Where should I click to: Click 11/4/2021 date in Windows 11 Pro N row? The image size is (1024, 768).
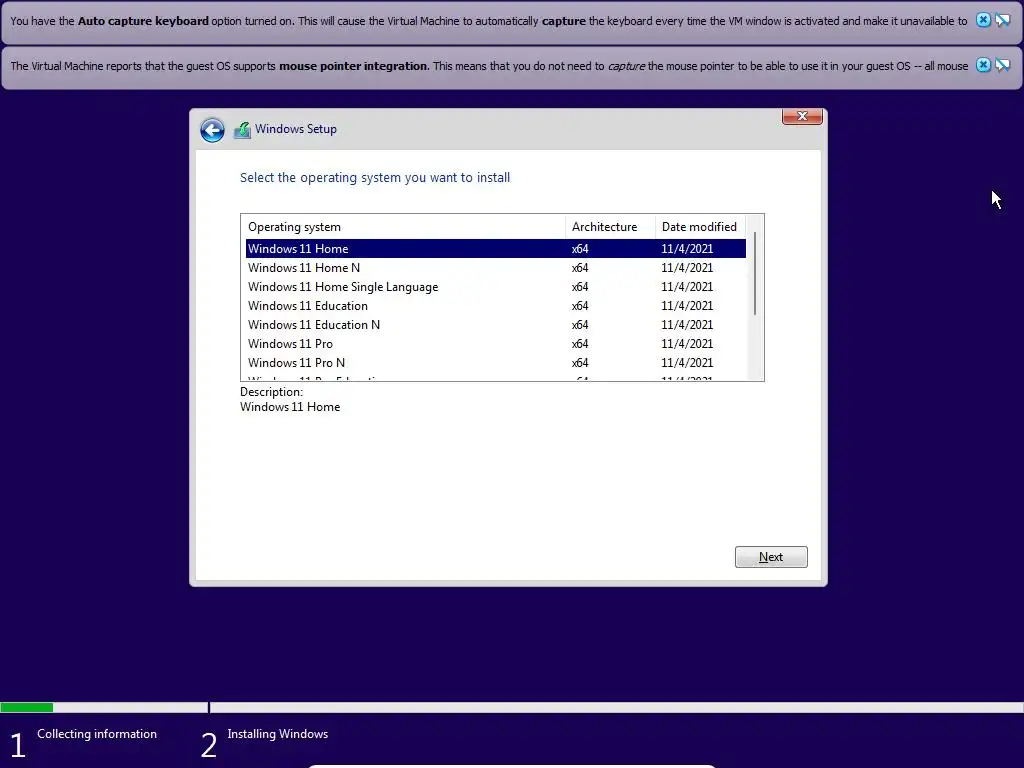(687, 362)
